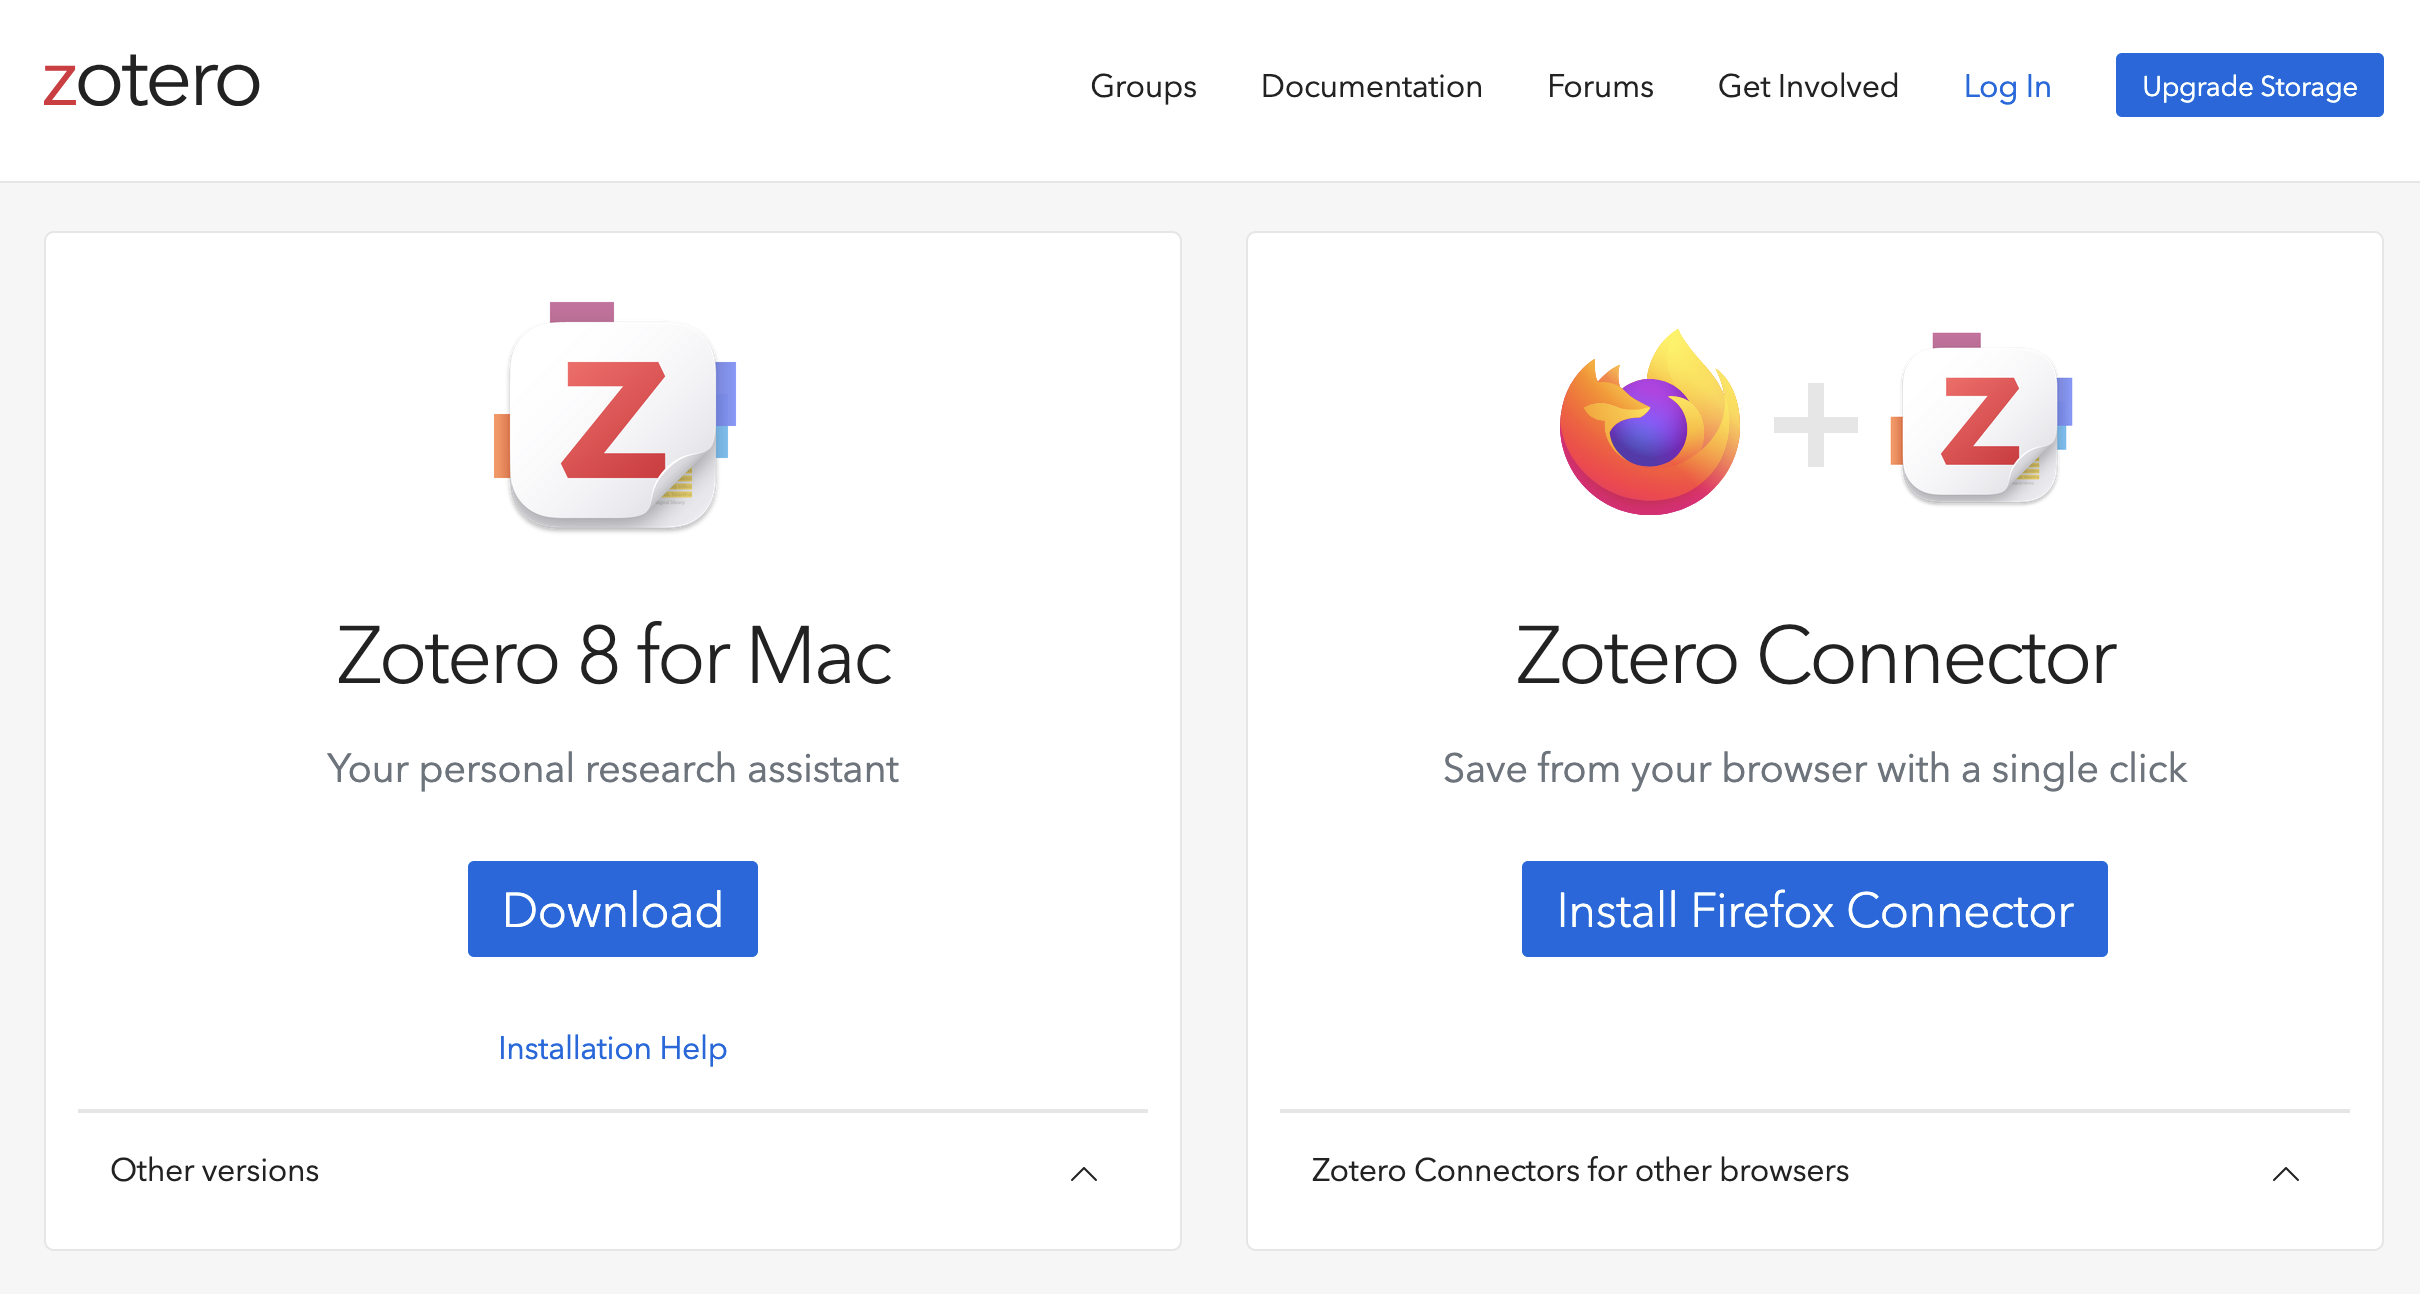This screenshot has height=1294, width=2420.
Task: Select Get Involved in the header
Action: pyautogui.click(x=1808, y=86)
